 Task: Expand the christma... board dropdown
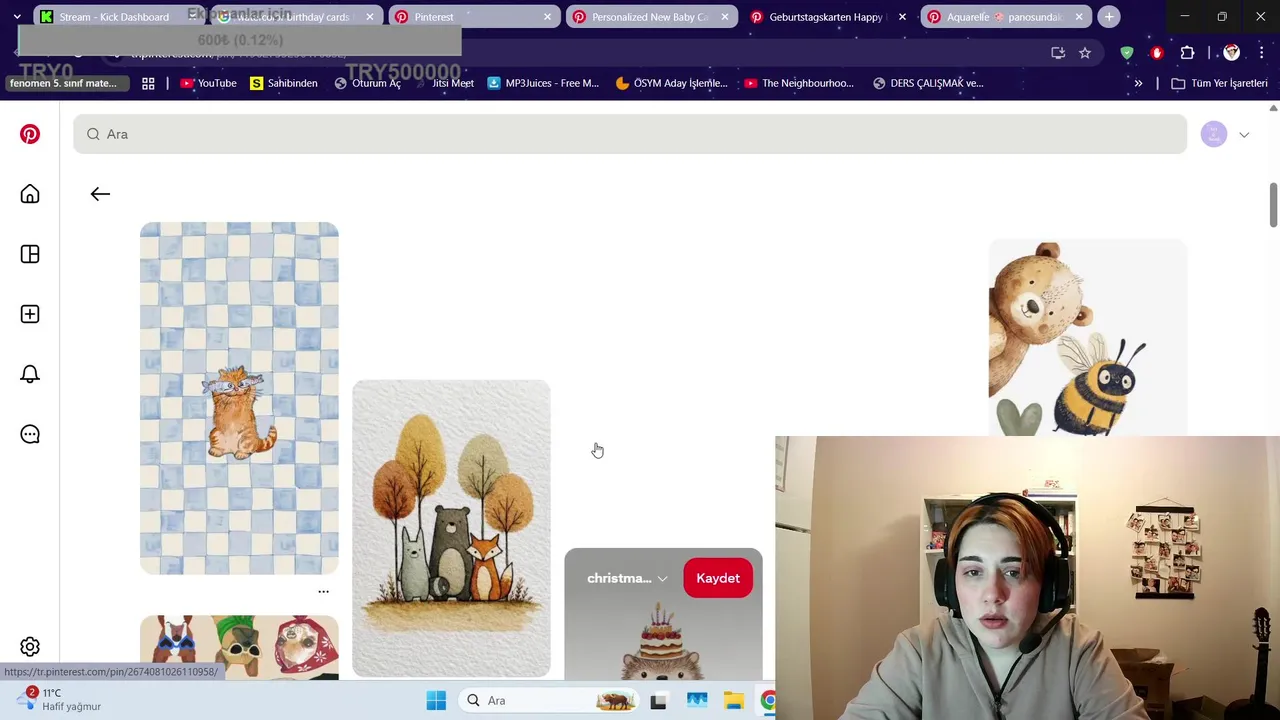point(627,578)
